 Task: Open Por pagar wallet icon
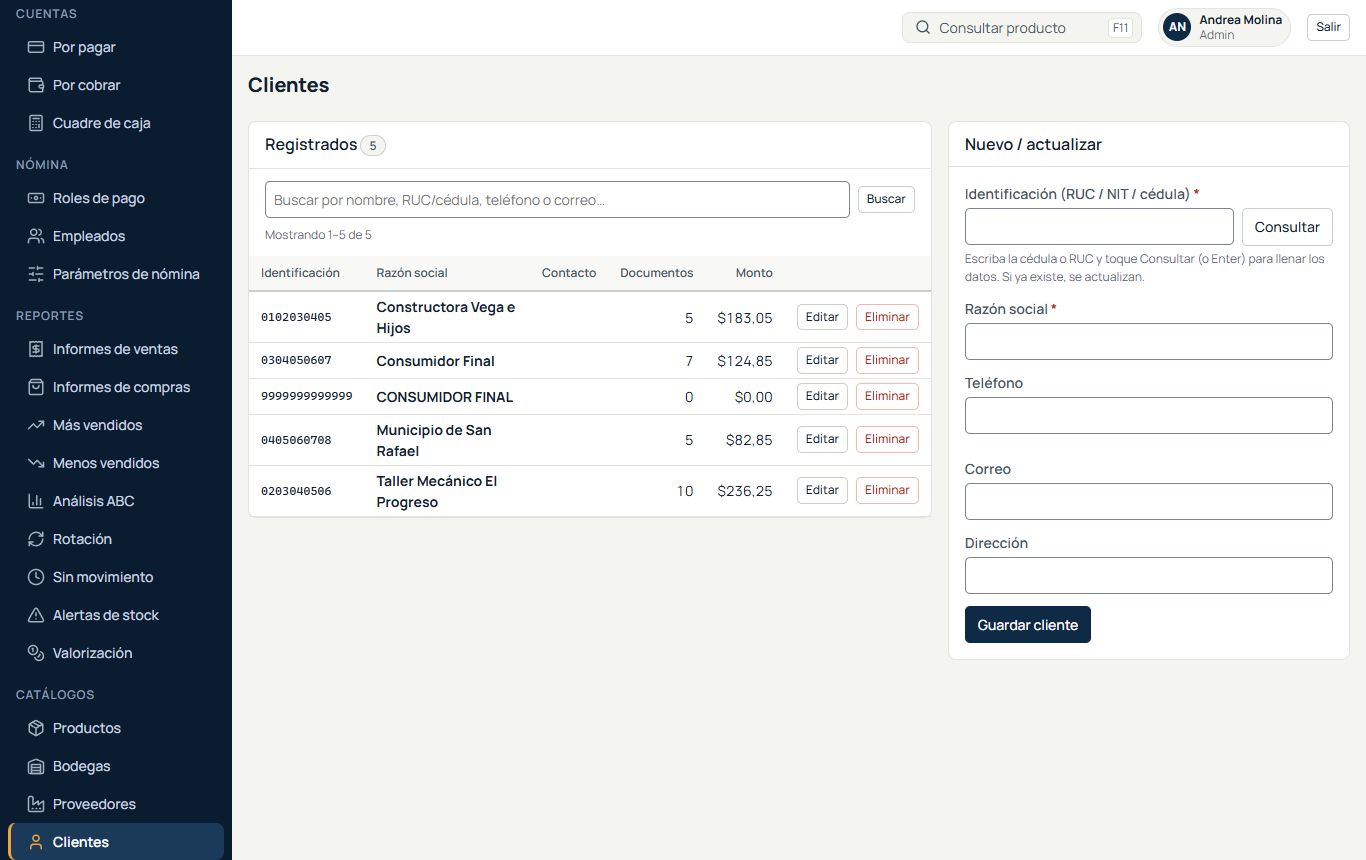point(36,47)
